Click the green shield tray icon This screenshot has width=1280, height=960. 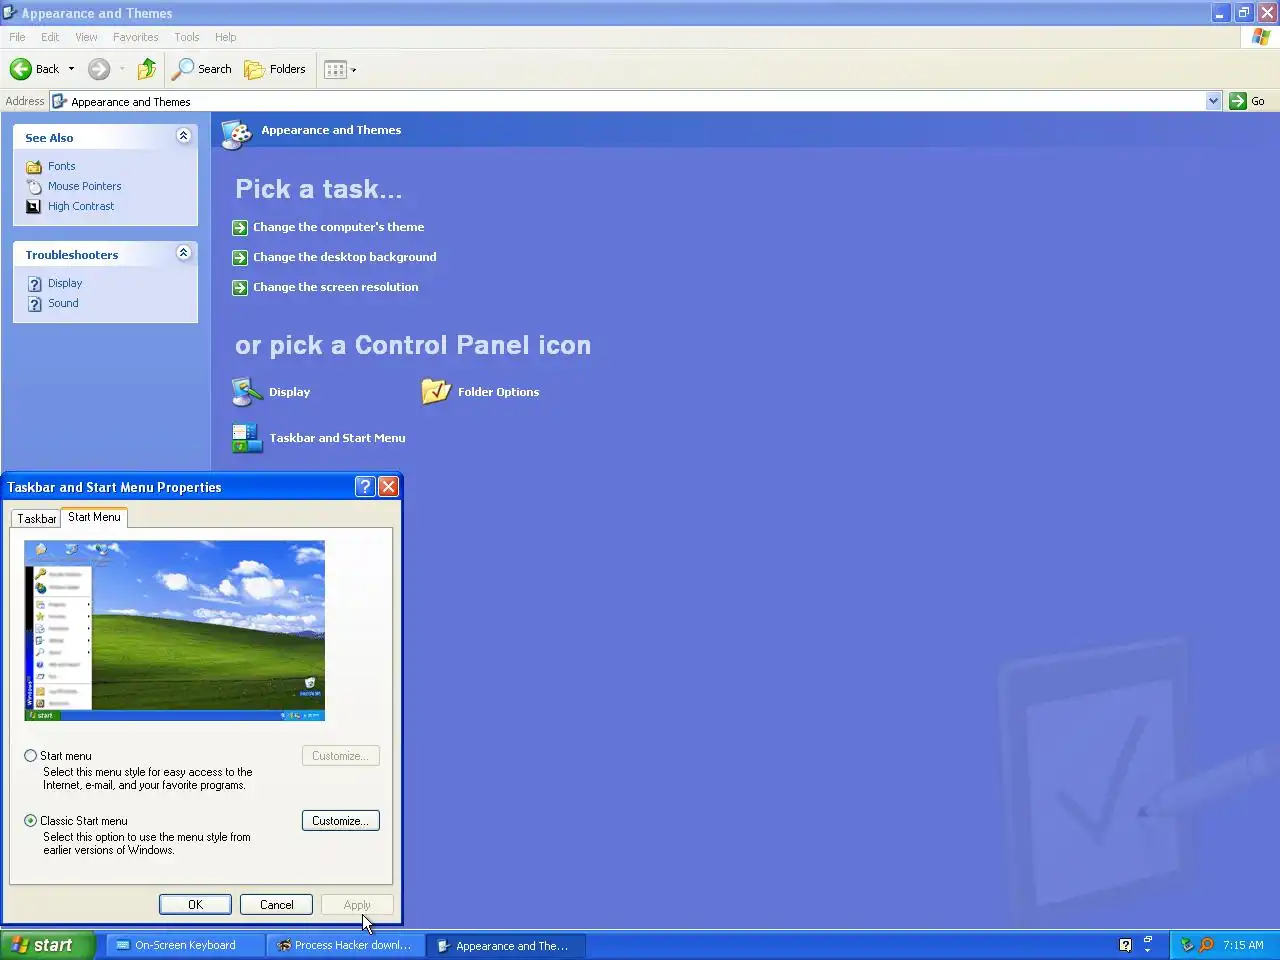coord(1187,945)
